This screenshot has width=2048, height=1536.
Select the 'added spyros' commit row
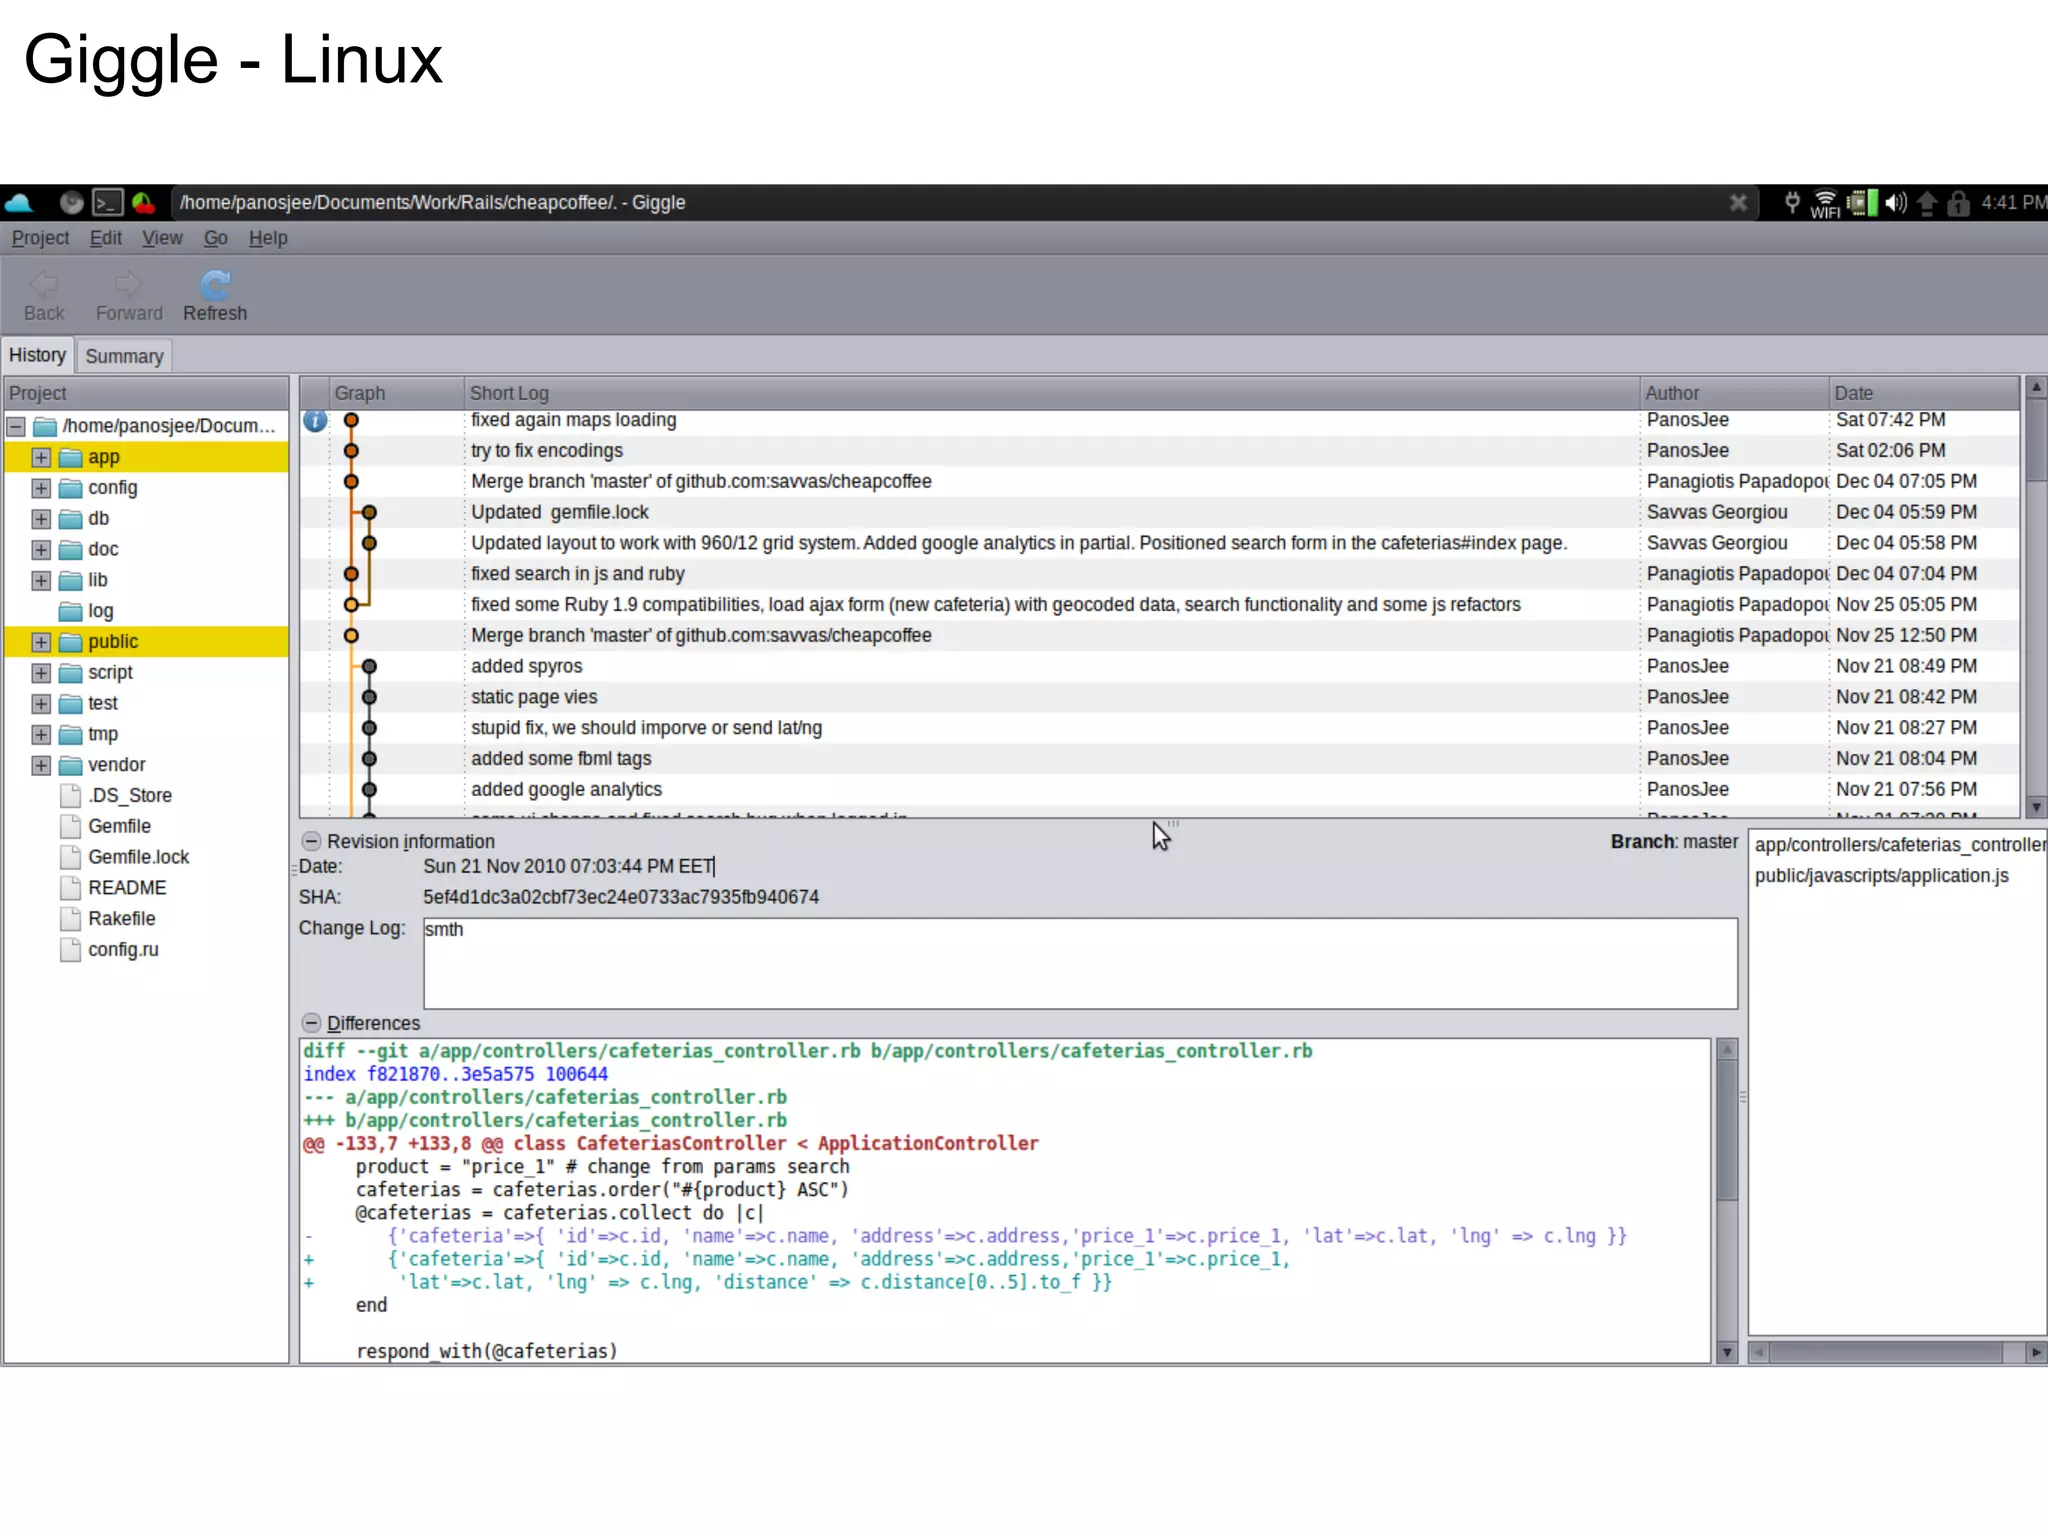pos(527,667)
